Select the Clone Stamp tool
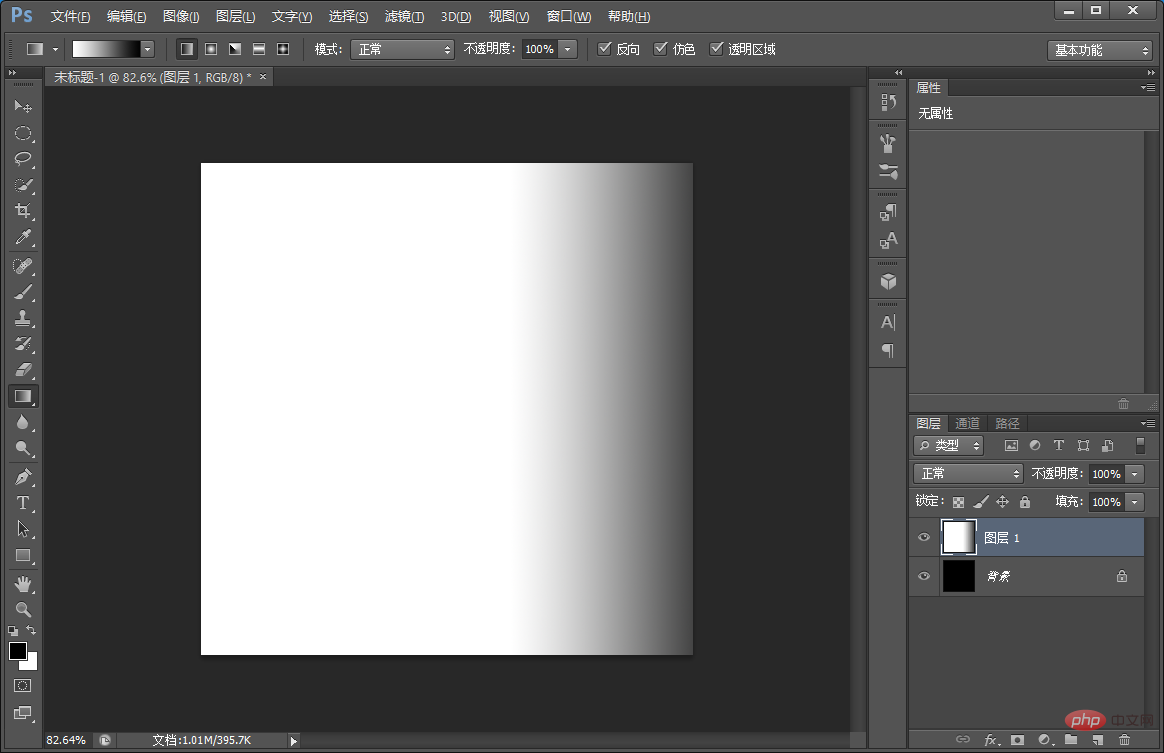 pyautogui.click(x=23, y=318)
